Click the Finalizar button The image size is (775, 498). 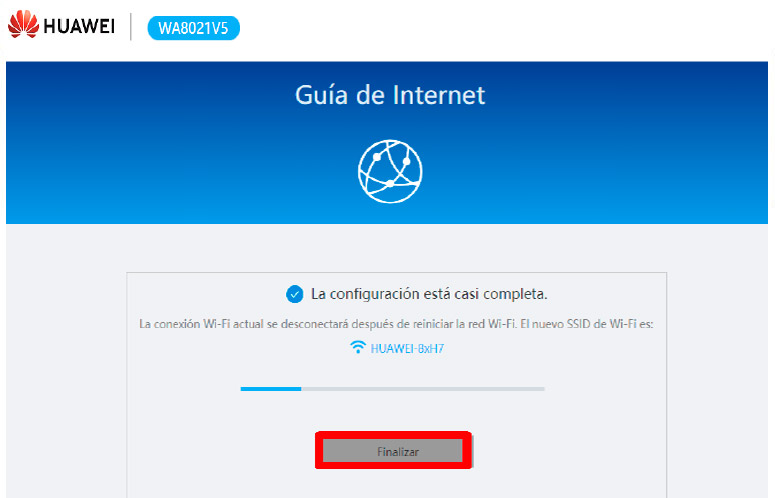[x=393, y=451]
